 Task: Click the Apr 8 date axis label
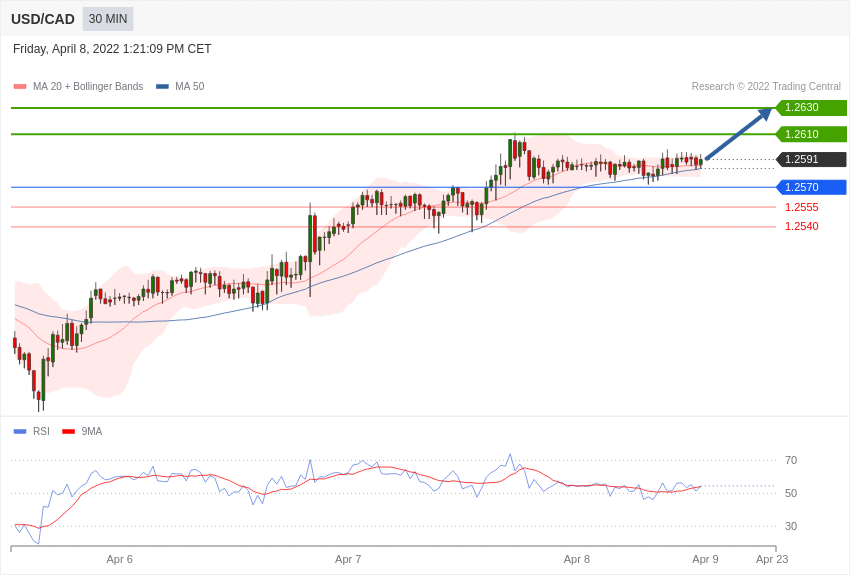577,559
